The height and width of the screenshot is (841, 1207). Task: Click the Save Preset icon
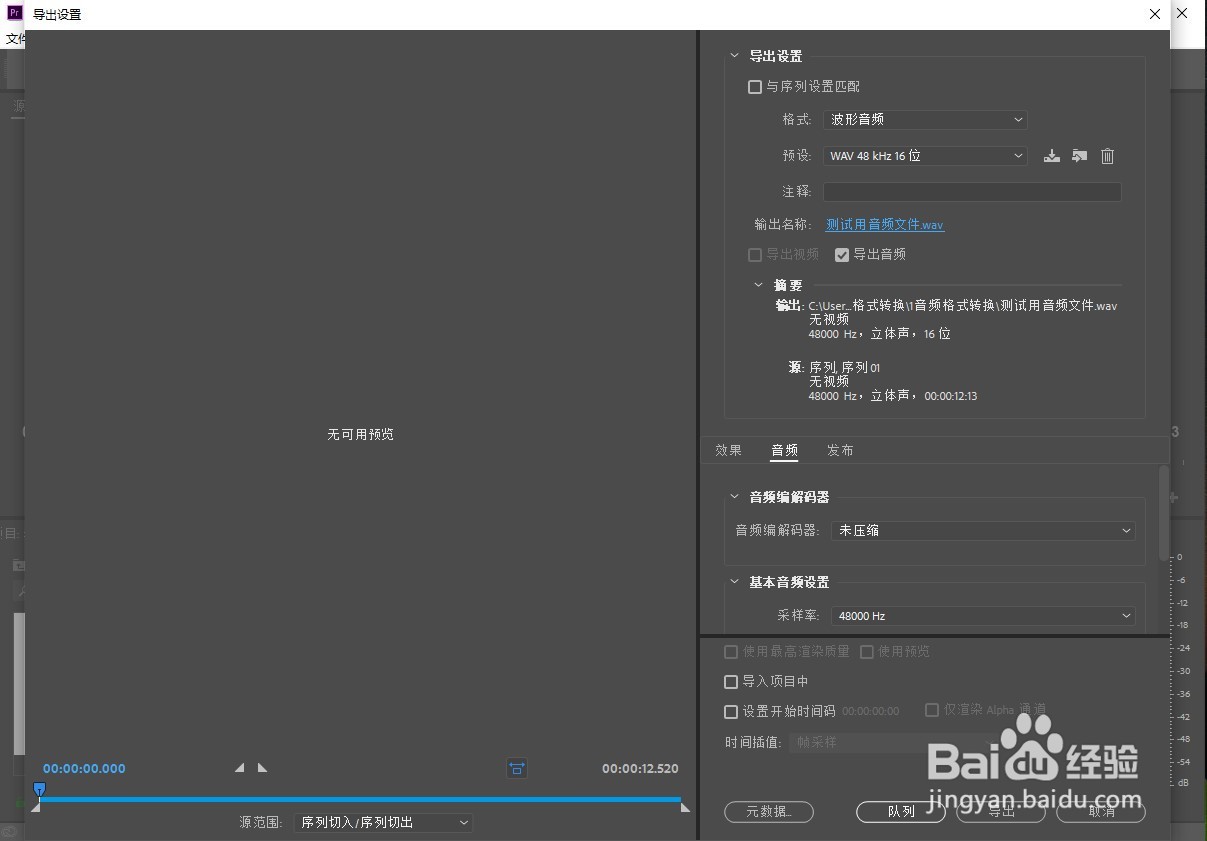[x=1051, y=156]
